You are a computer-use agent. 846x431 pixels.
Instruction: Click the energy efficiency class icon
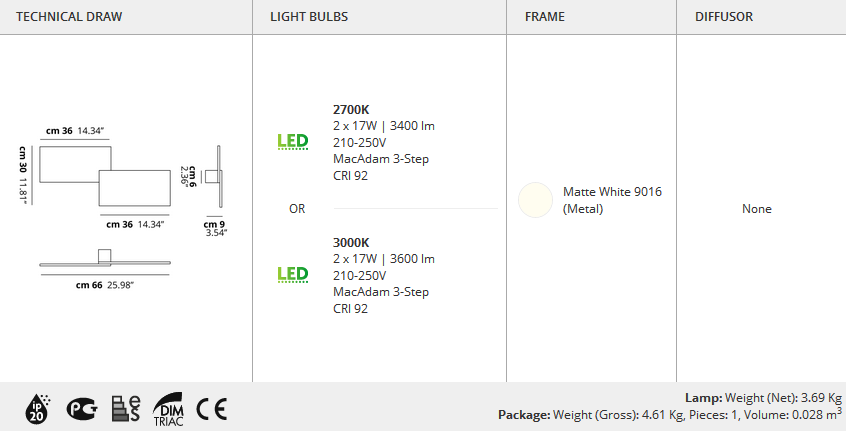coord(126,408)
